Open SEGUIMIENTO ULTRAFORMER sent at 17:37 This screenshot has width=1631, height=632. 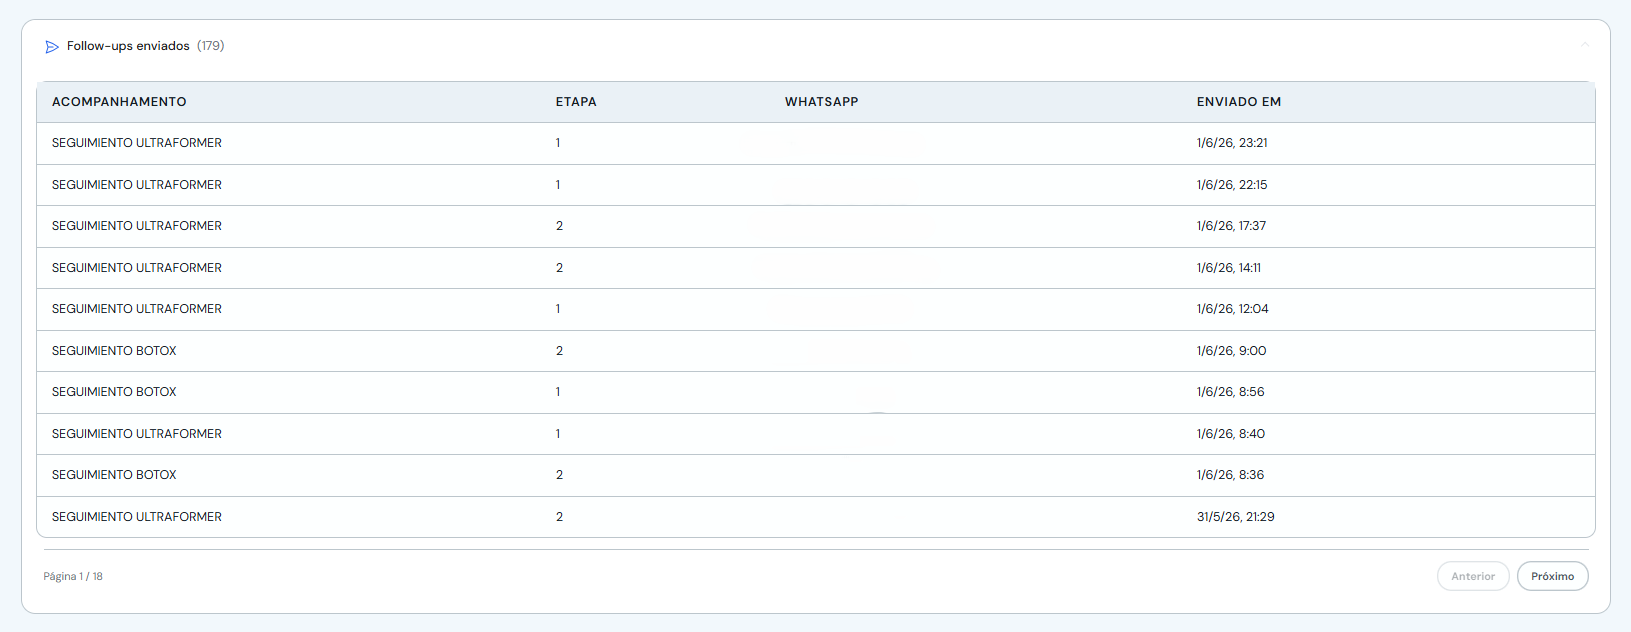pos(137,226)
